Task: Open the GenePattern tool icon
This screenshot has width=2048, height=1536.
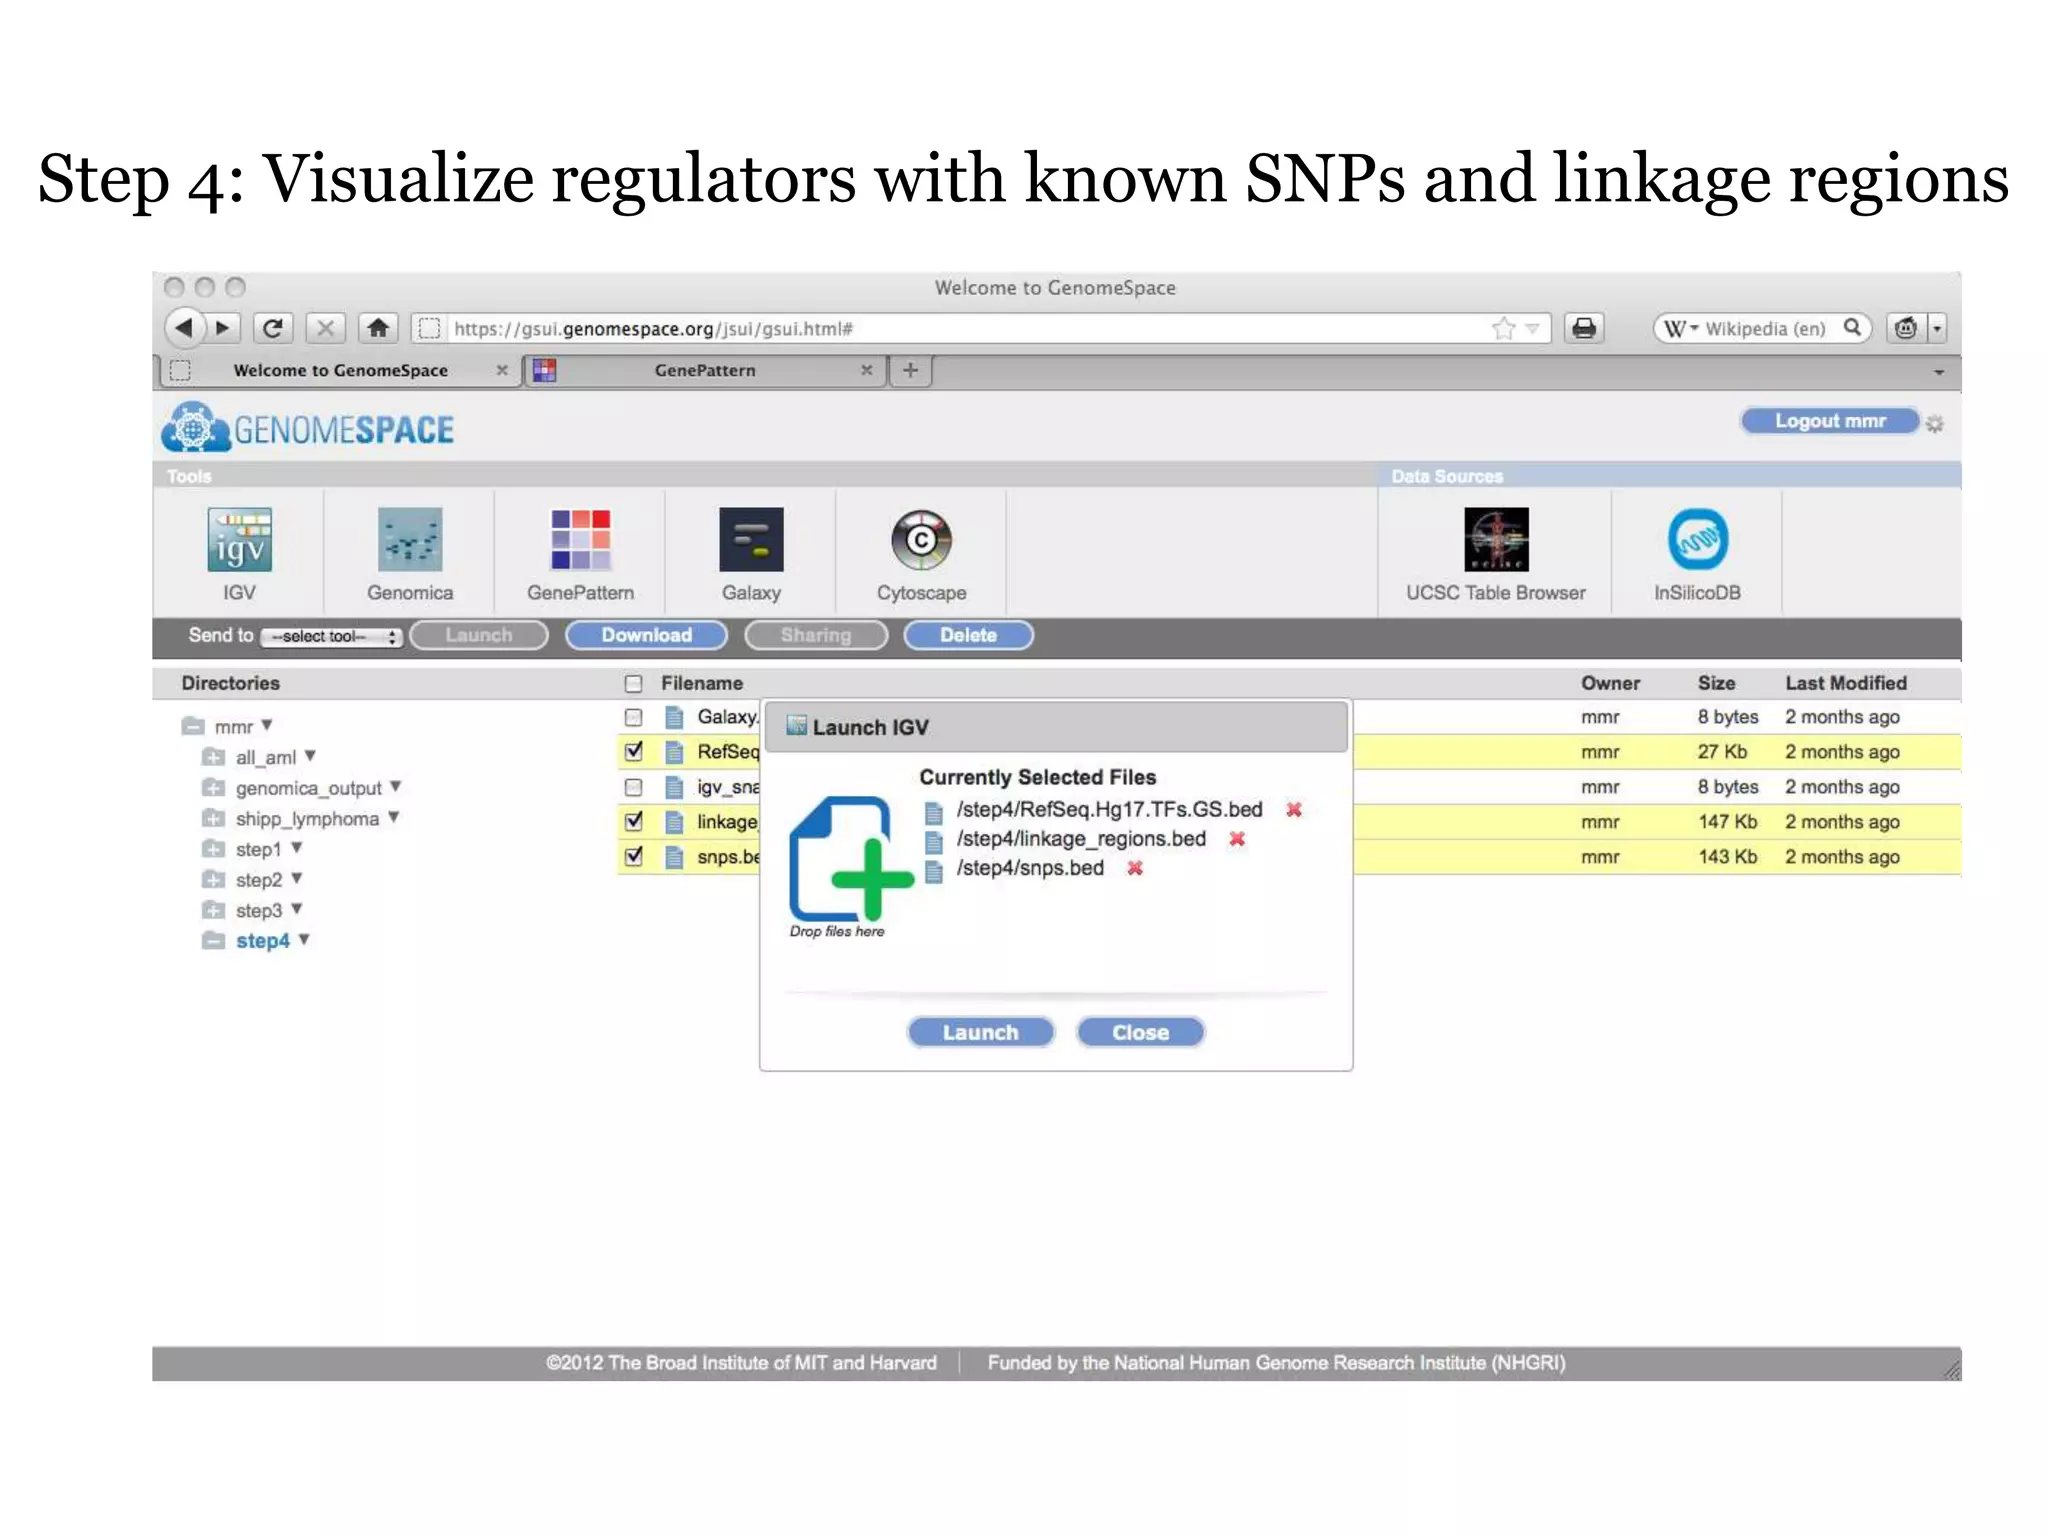Action: click(x=581, y=540)
